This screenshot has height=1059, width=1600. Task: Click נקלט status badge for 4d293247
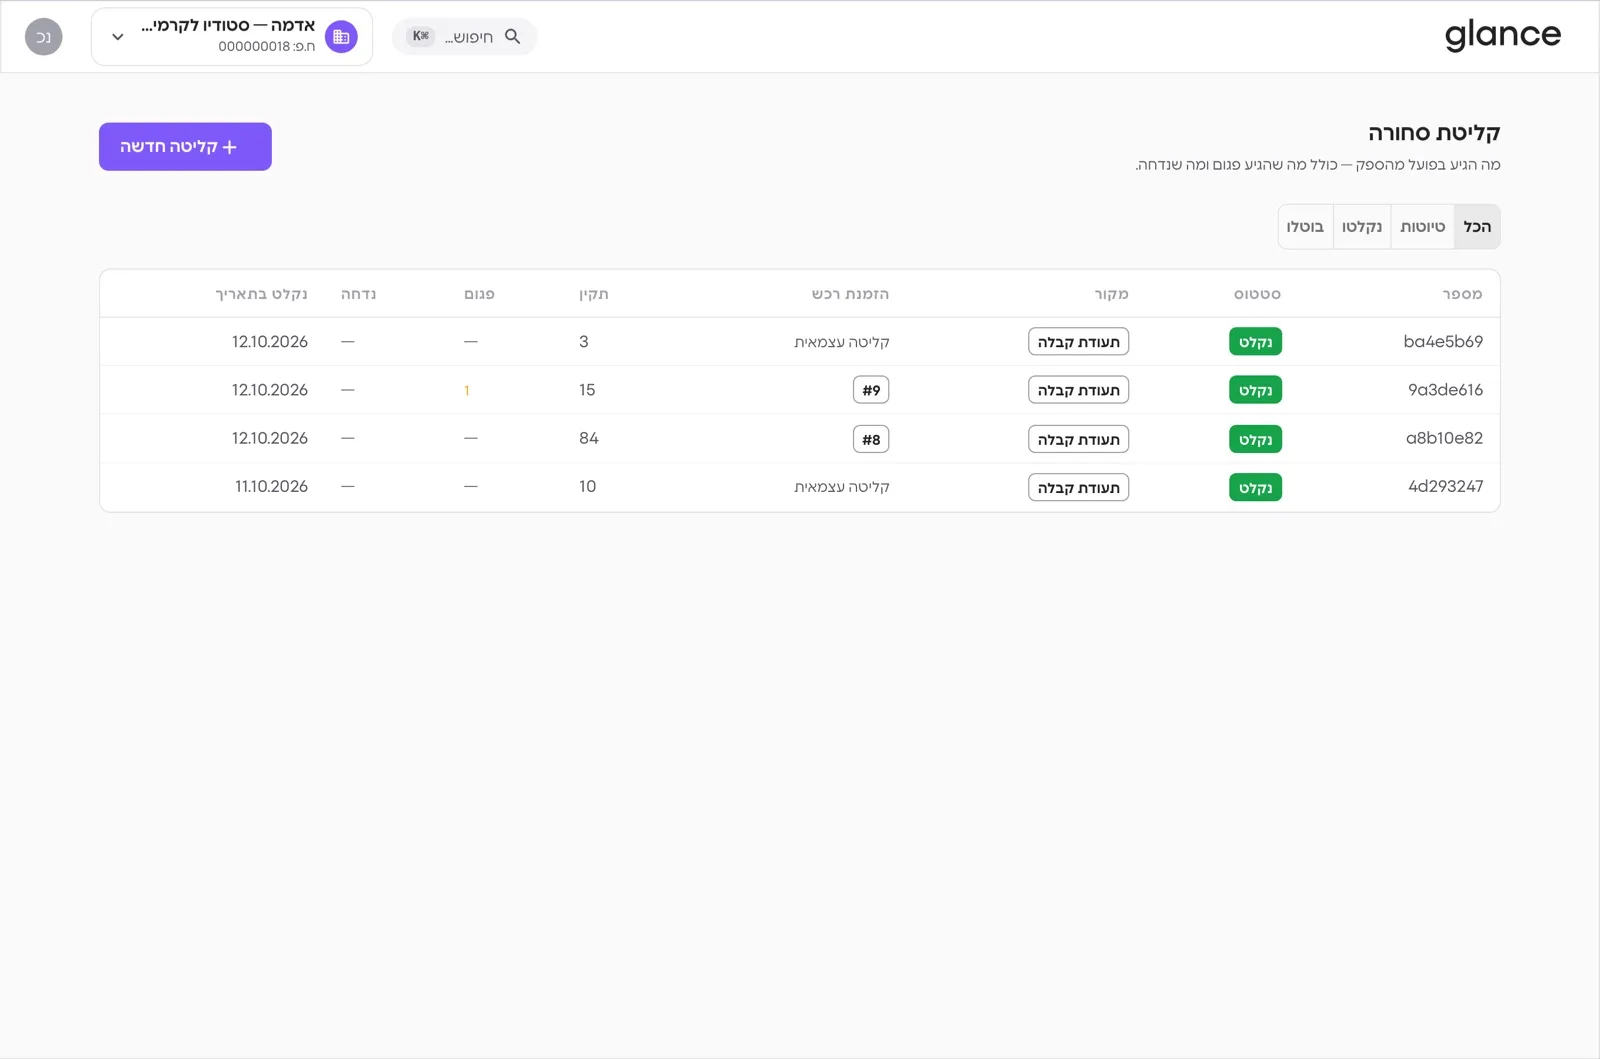(x=1255, y=487)
